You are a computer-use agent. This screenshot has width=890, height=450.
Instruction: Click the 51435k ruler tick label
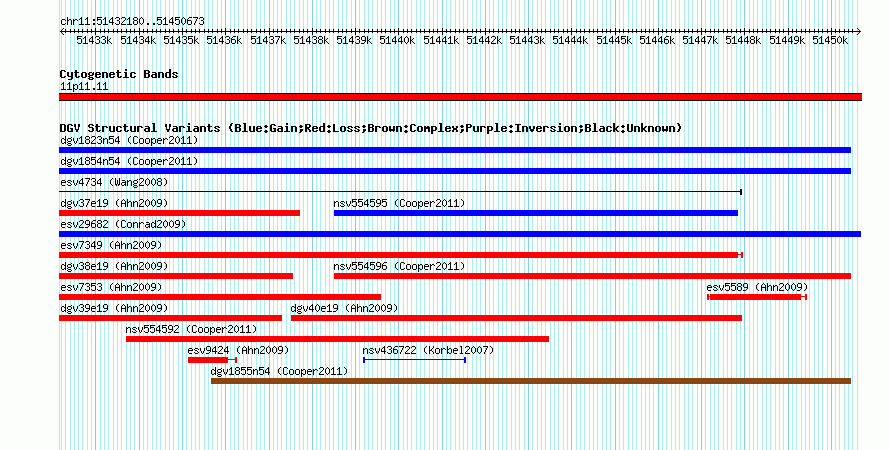181,40
